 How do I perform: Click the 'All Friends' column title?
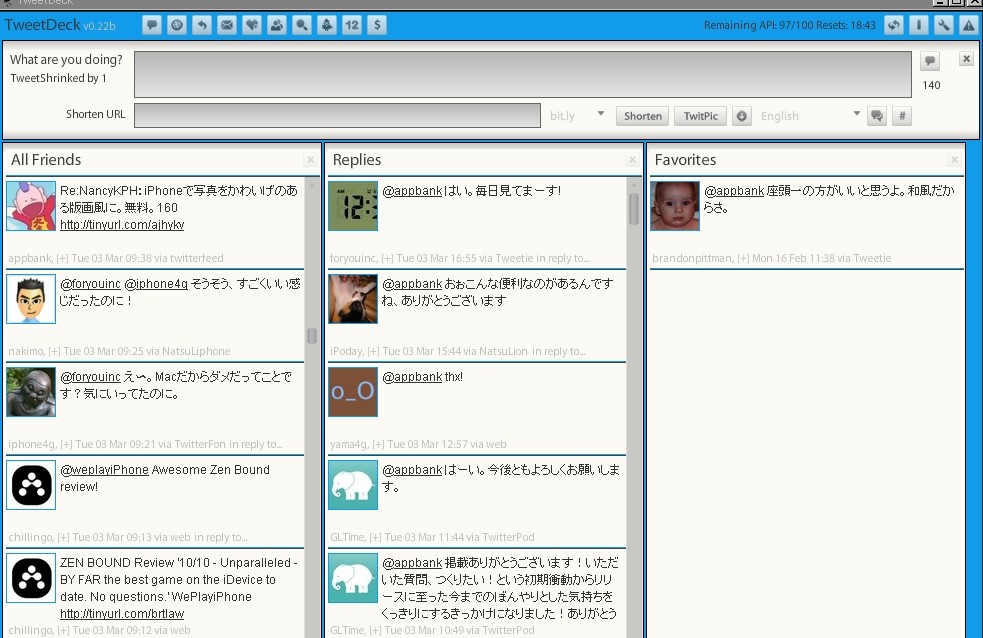46,160
